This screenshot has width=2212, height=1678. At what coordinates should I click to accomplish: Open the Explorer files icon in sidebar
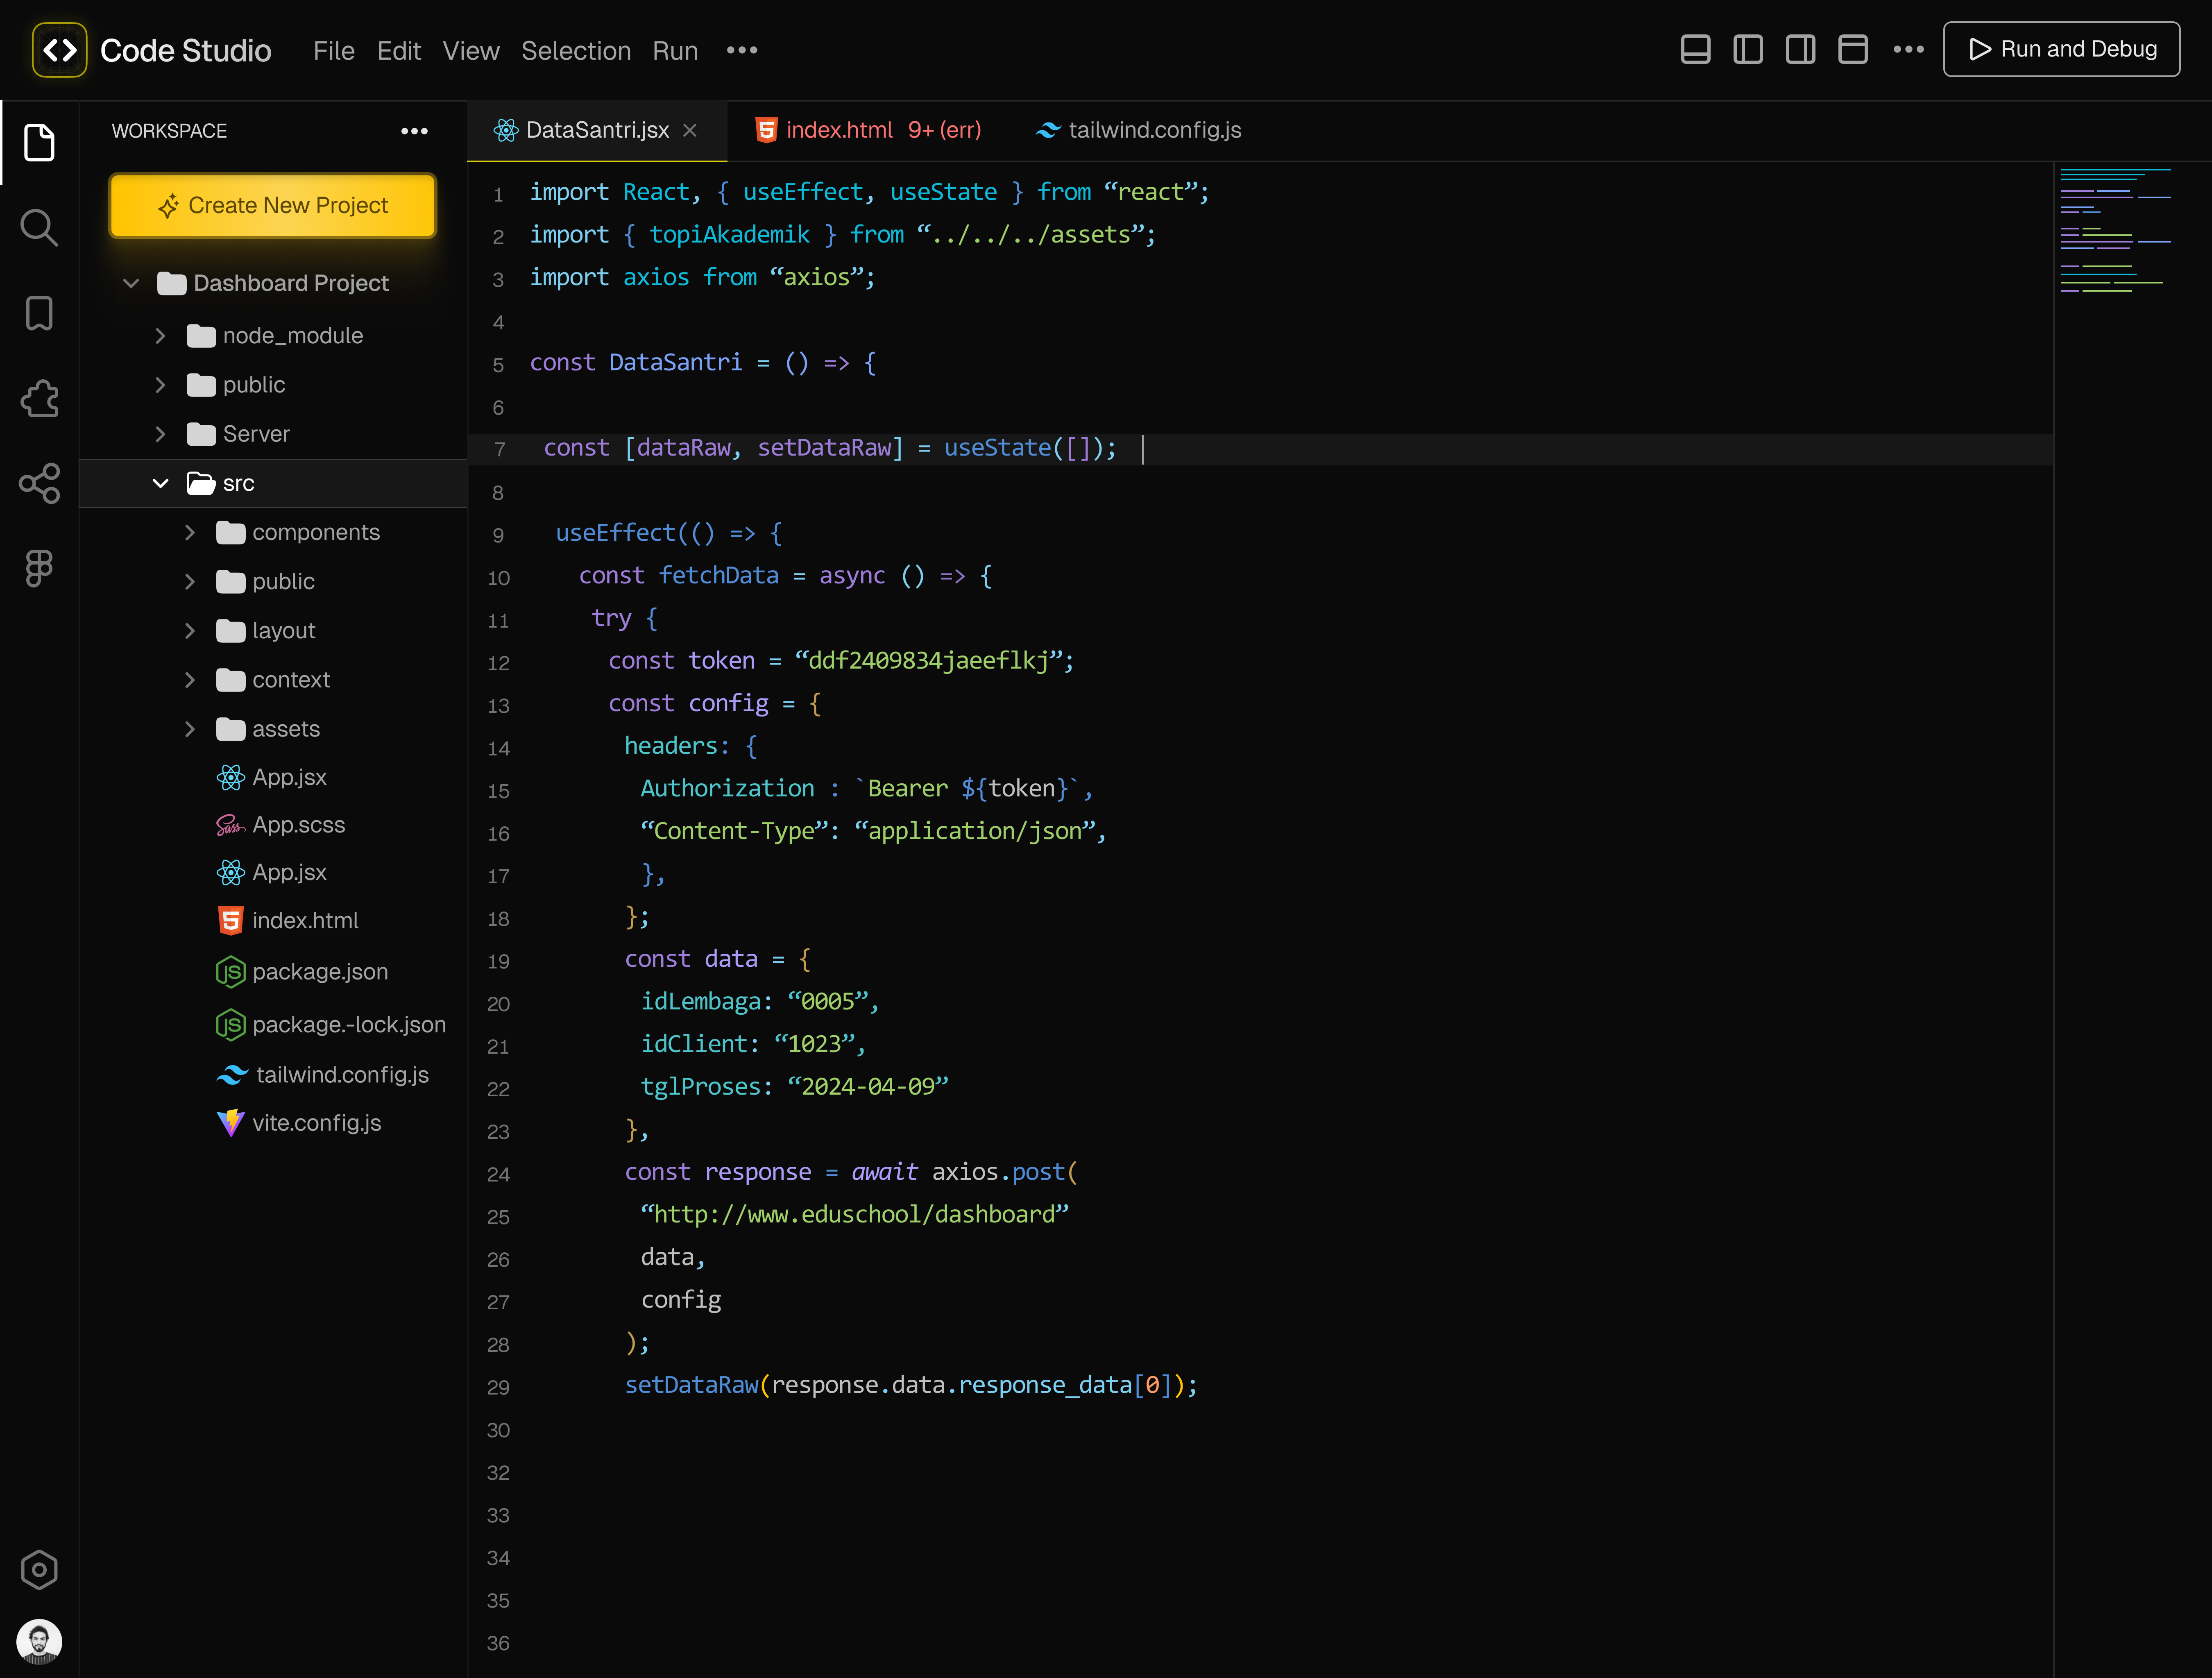(39, 142)
